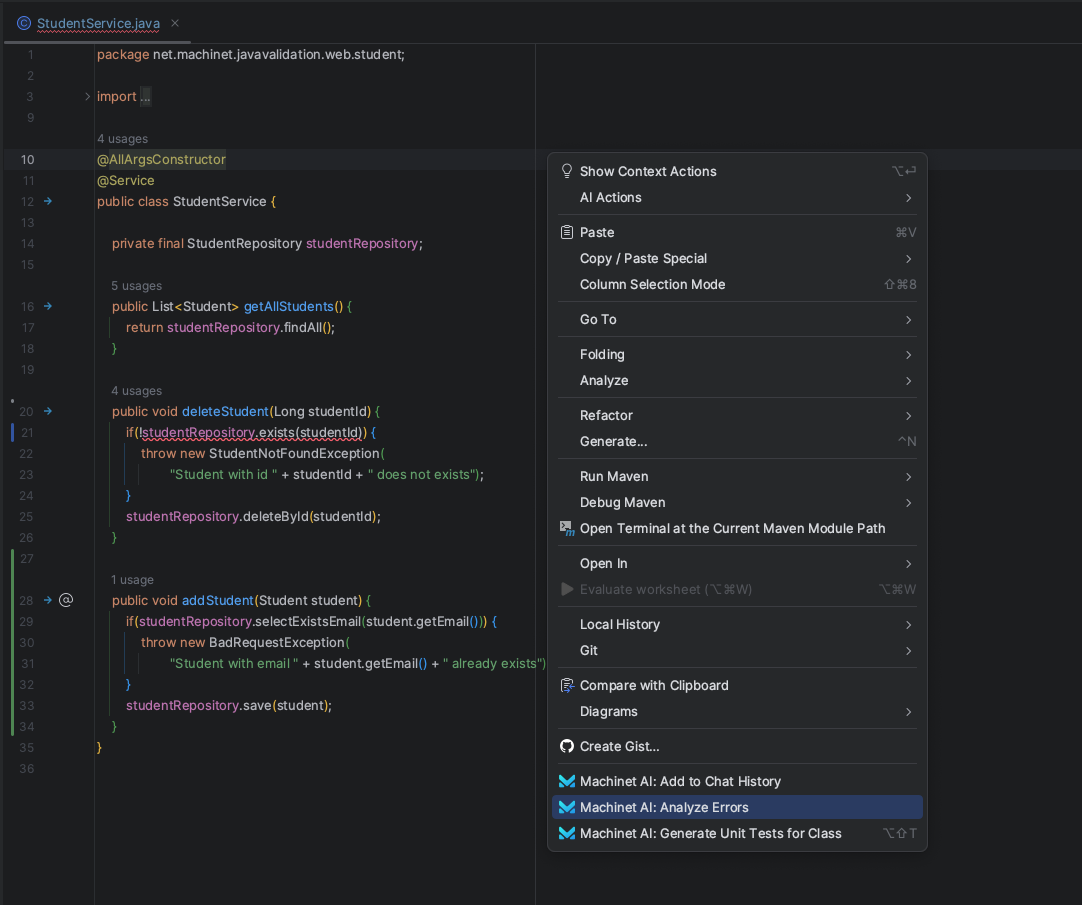Click the lightbulb icon beside Show Context Actions
This screenshot has width=1082, height=905.
[567, 171]
